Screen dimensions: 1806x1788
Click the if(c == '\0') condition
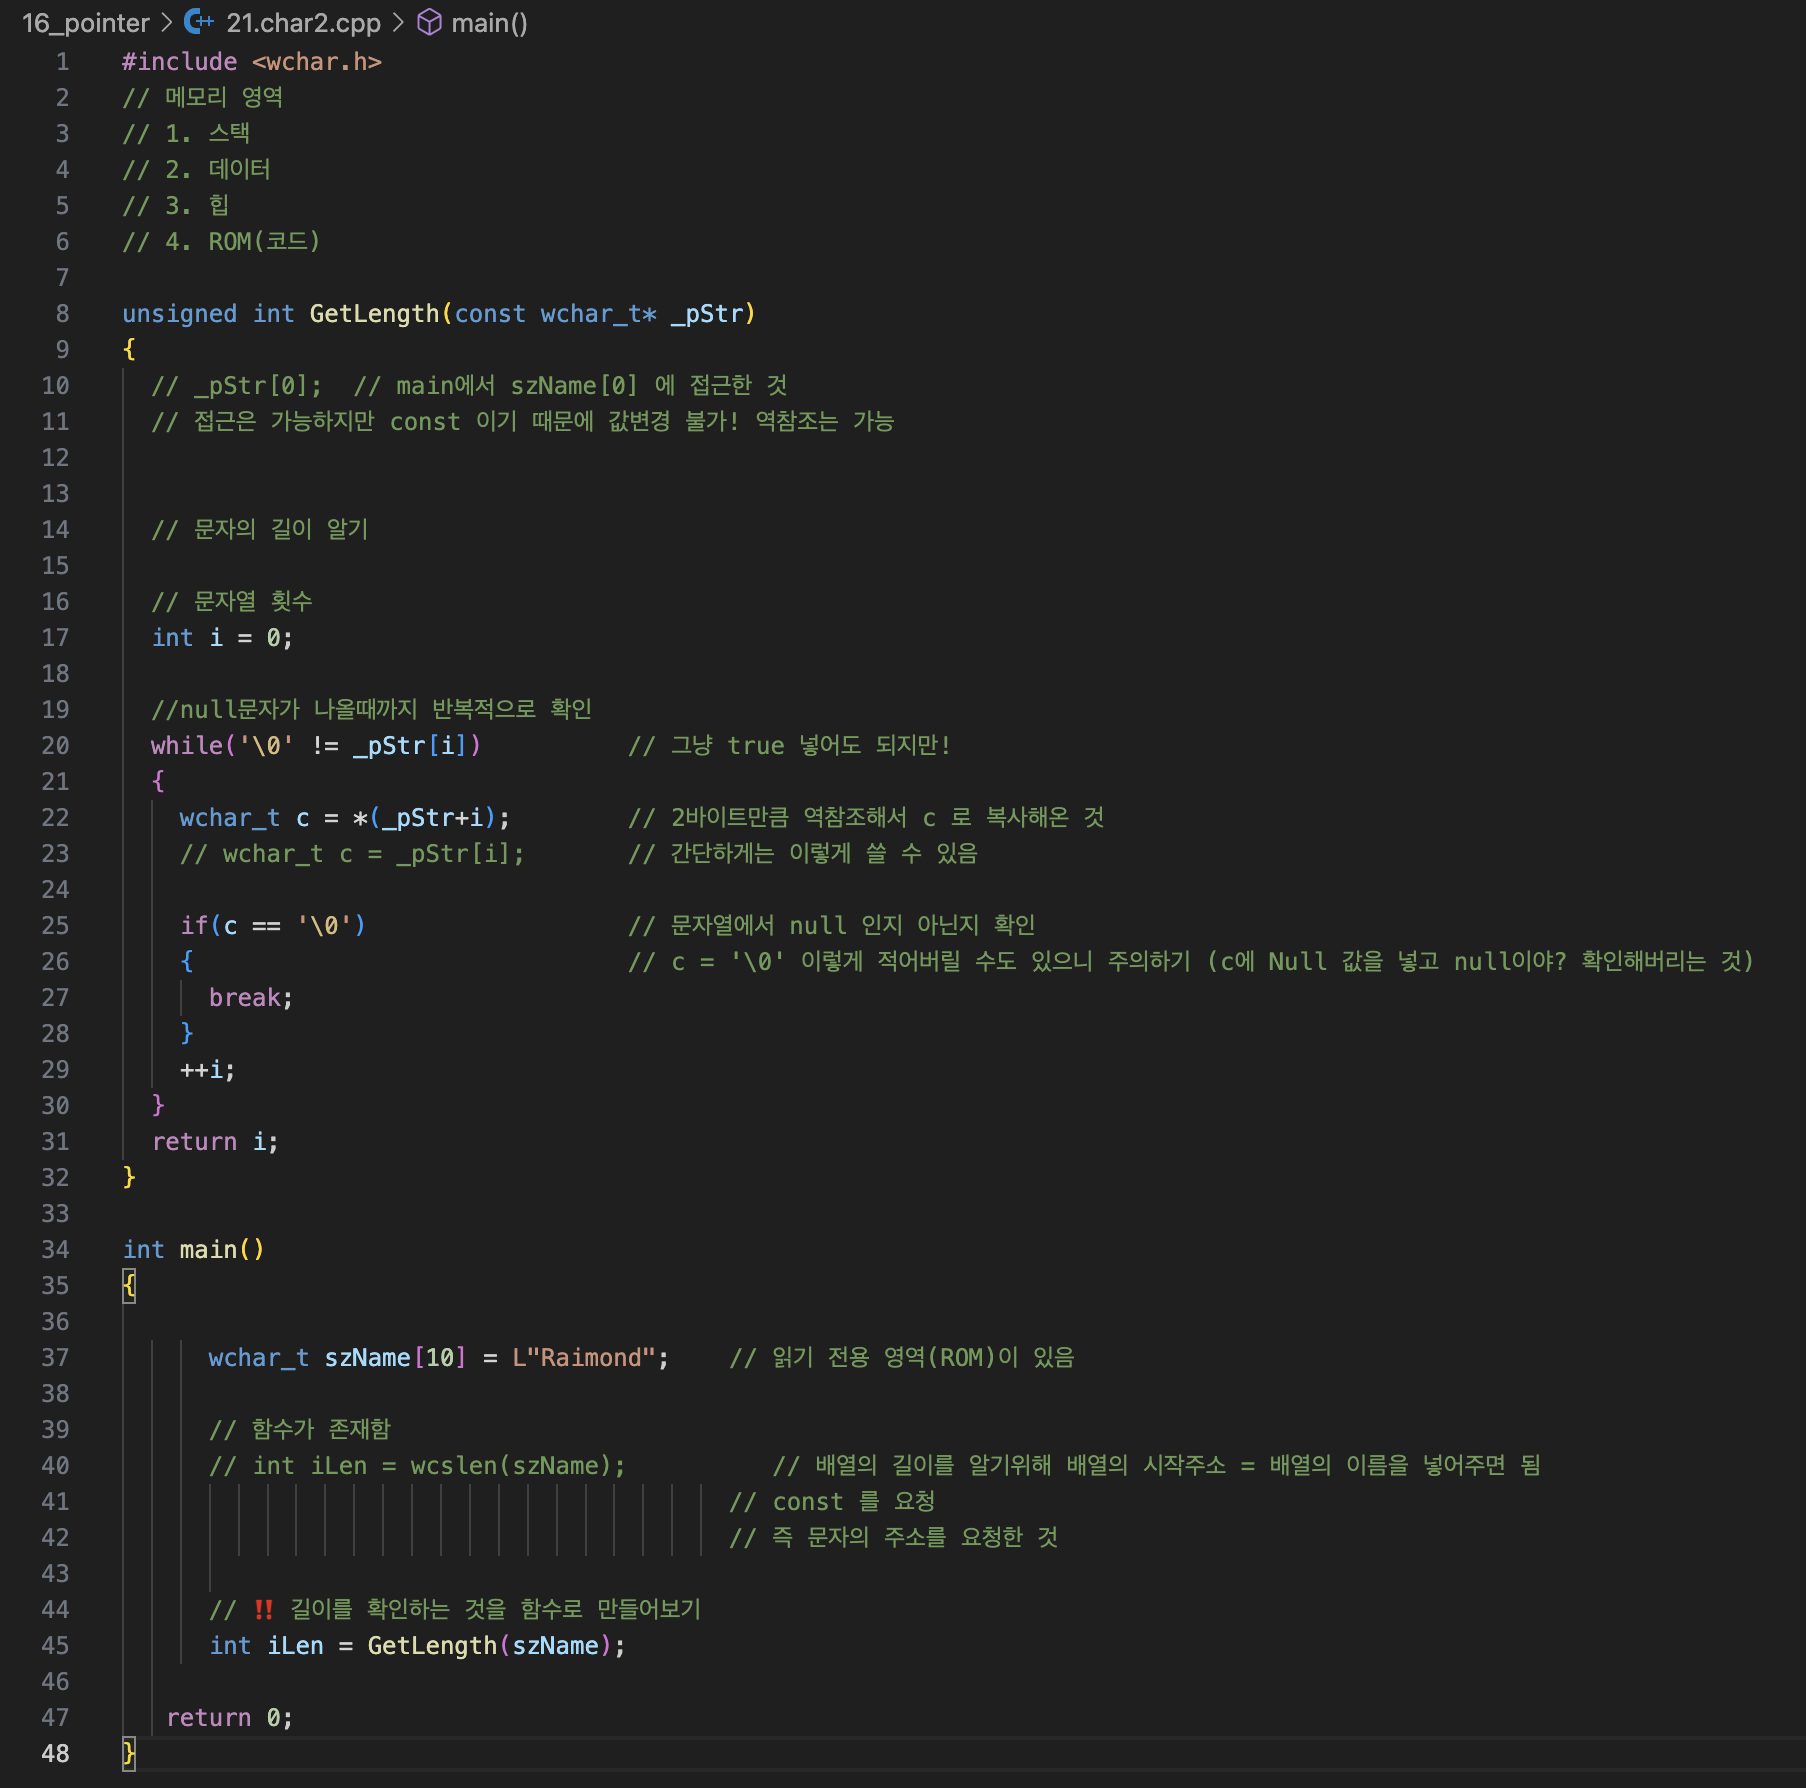[273, 926]
